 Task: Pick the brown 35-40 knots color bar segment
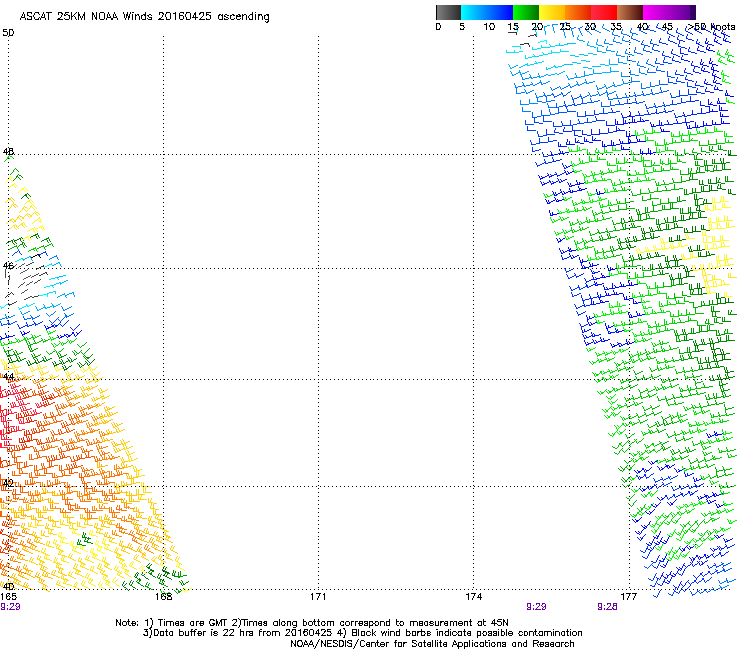(x=630, y=12)
